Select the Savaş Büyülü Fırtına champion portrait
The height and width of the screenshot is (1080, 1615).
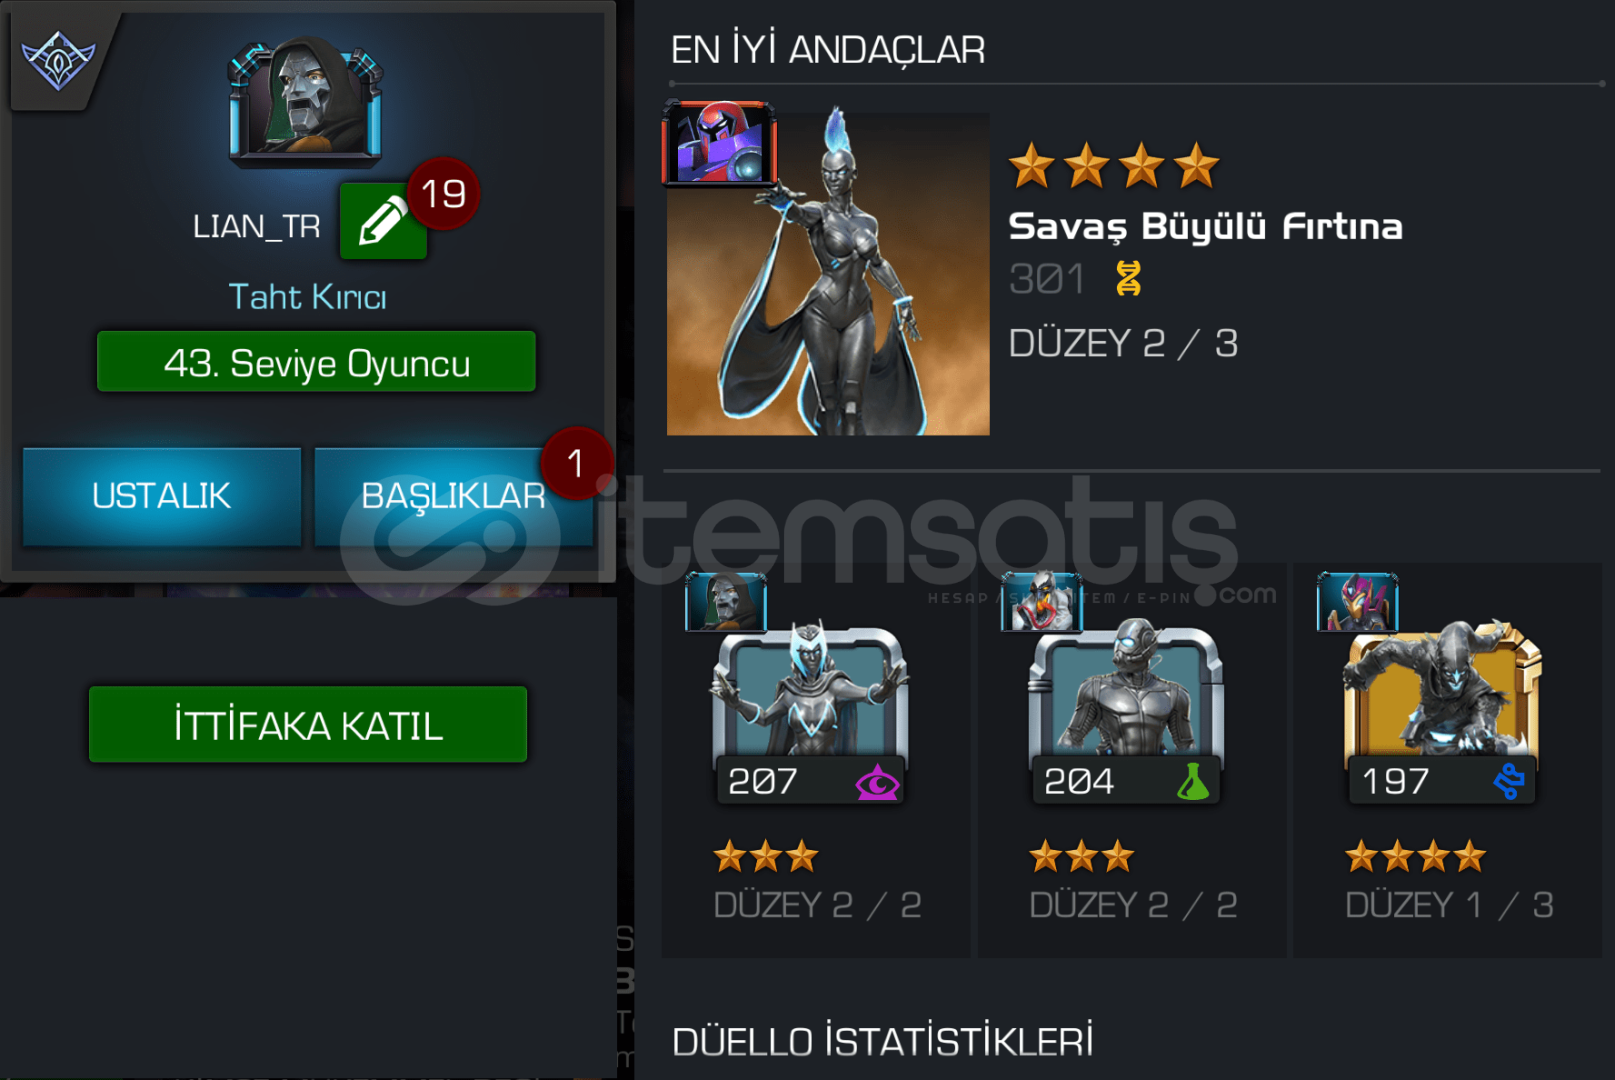(828, 274)
